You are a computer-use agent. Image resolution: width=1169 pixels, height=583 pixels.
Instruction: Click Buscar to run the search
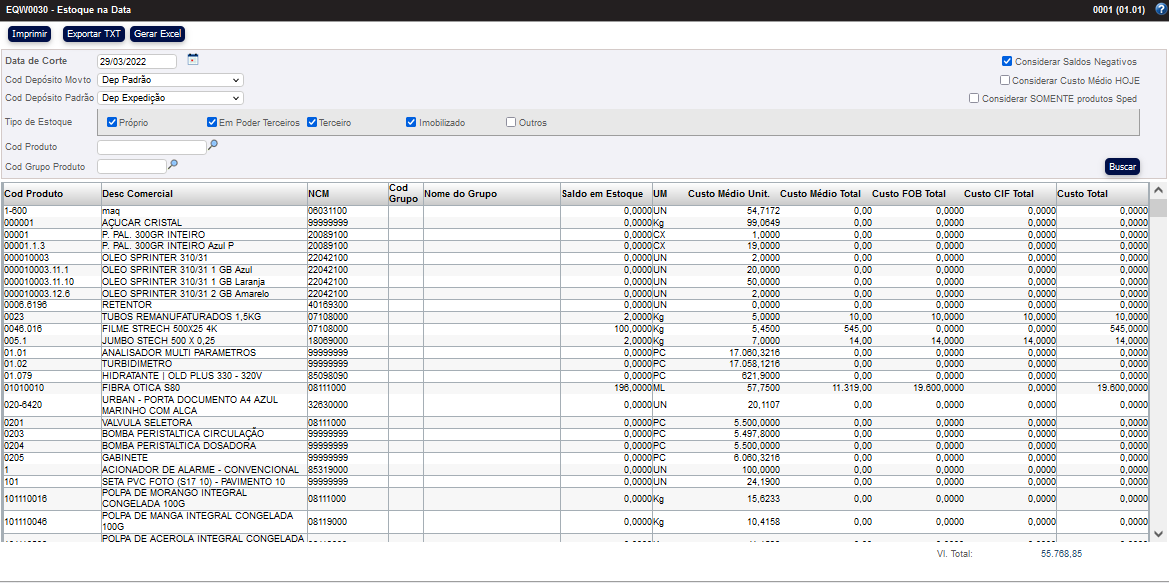(x=1122, y=166)
